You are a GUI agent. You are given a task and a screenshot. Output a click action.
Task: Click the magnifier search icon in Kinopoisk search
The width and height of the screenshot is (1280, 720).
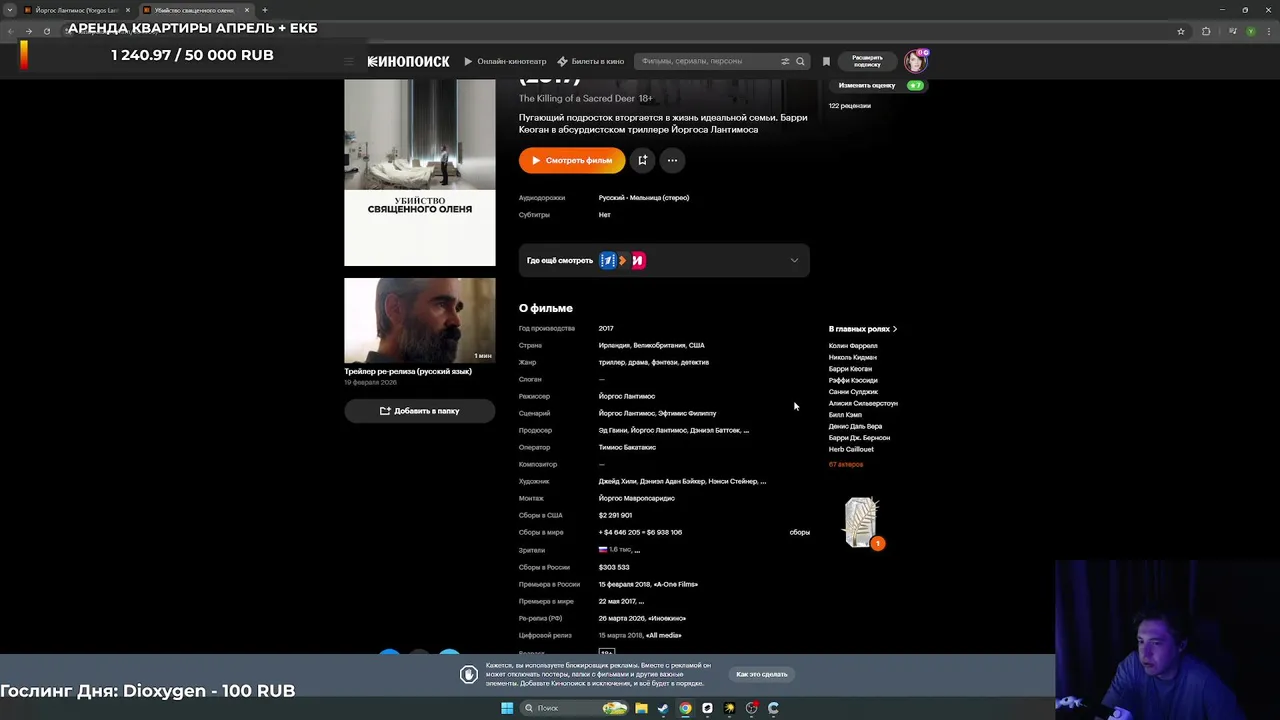coord(800,61)
